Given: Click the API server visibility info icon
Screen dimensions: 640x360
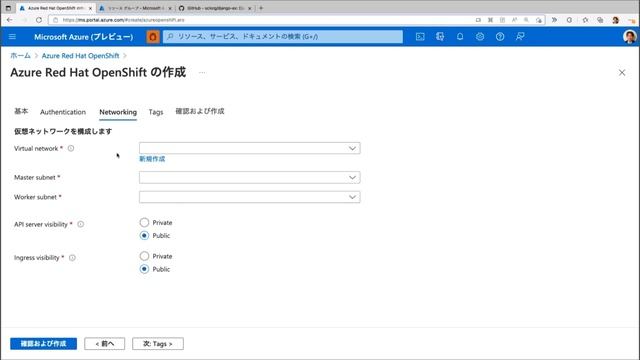Looking at the screenshot, I should (81, 224).
